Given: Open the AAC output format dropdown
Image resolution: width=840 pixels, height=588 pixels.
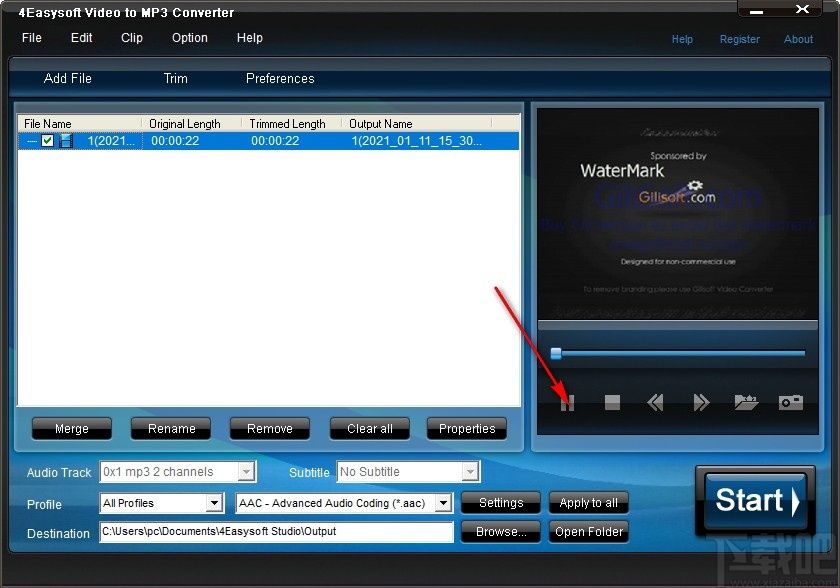Looking at the screenshot, I should pyautogui.click(x=443, y=503).
